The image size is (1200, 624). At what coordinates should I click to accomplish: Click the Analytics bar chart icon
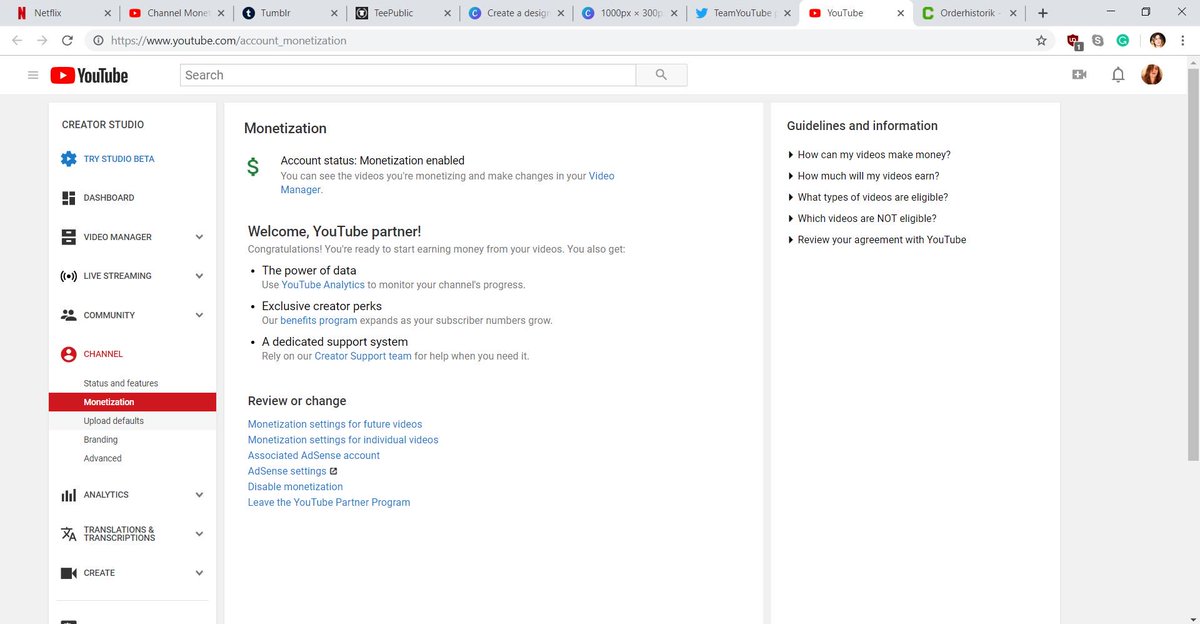click(x=68, y=495)
